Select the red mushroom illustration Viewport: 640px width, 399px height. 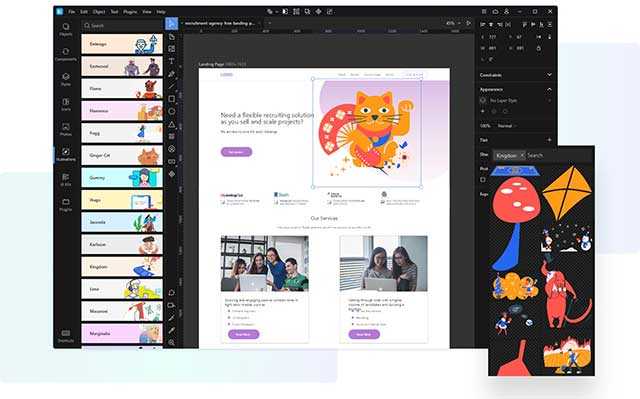(x=516, y=224)
